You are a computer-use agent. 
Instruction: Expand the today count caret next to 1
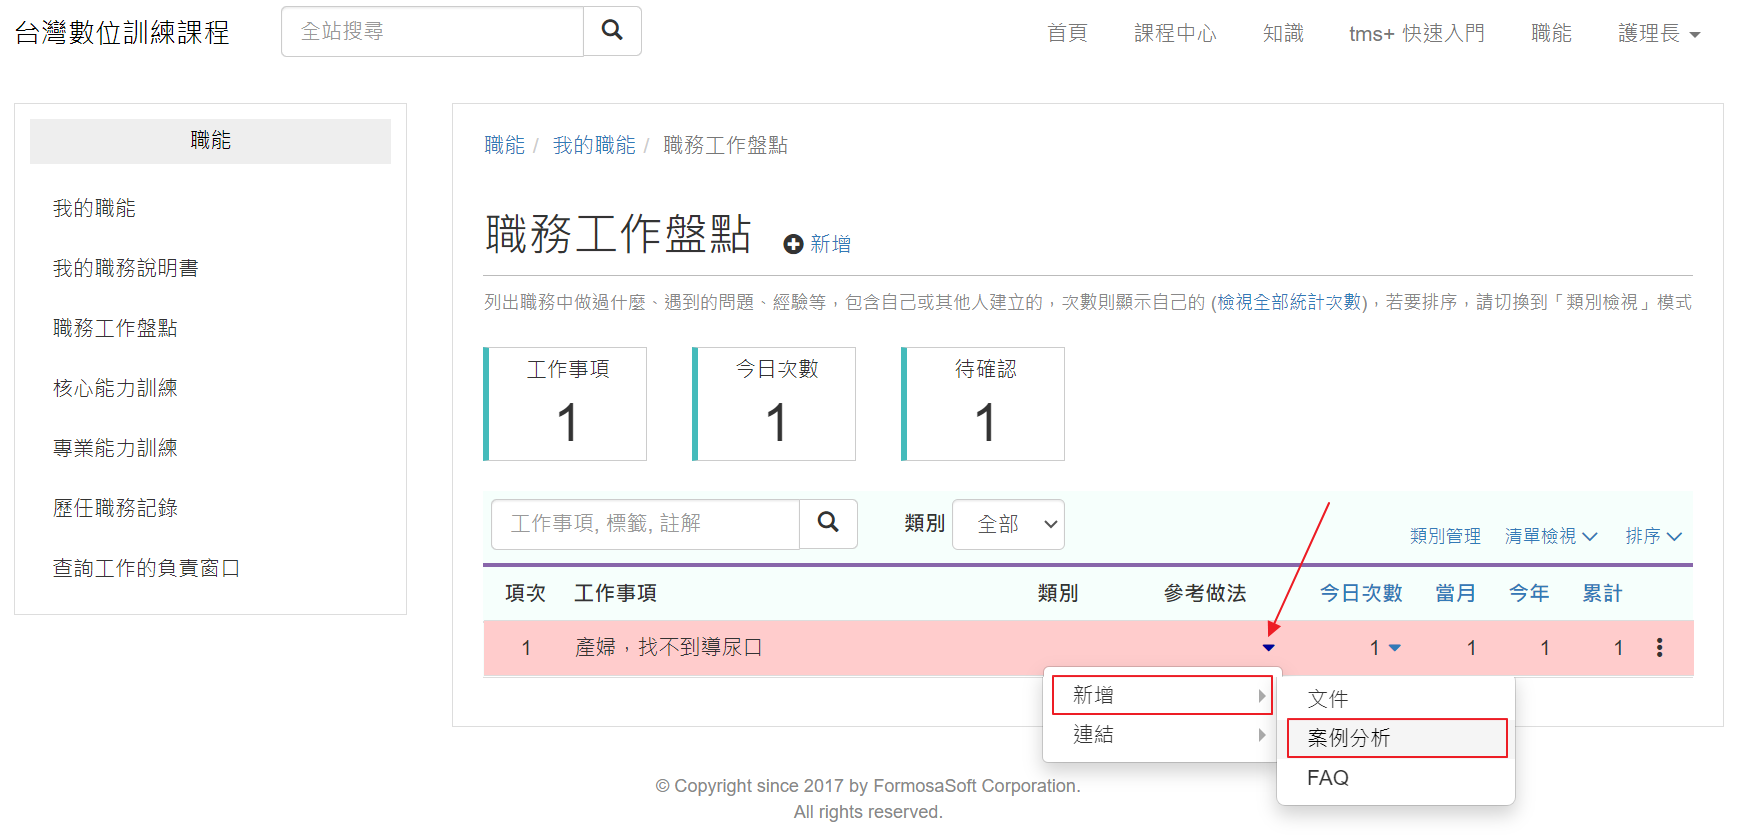[1395, 648]
